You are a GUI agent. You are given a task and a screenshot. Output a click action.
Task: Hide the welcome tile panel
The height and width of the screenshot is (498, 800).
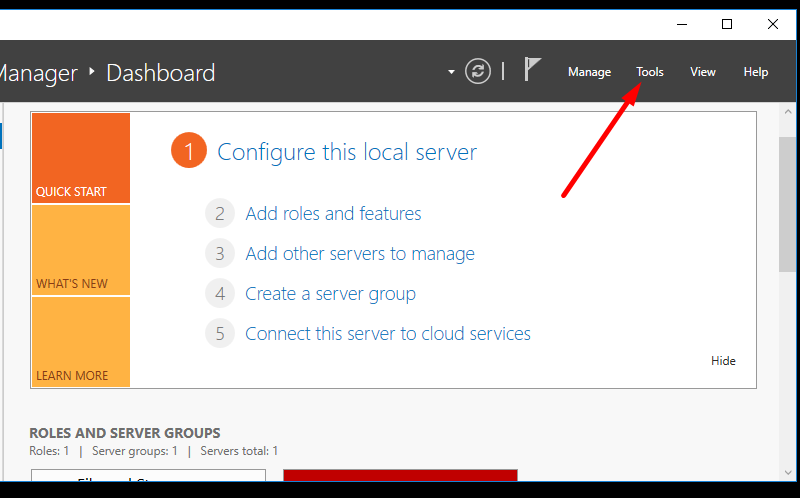tap(723, 361)
